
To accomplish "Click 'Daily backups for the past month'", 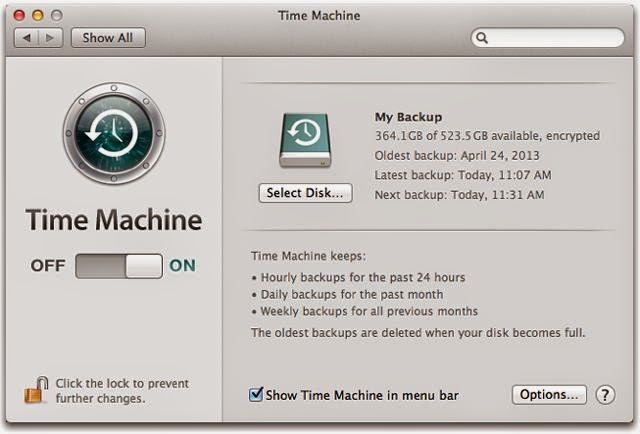I will (352, 294).
